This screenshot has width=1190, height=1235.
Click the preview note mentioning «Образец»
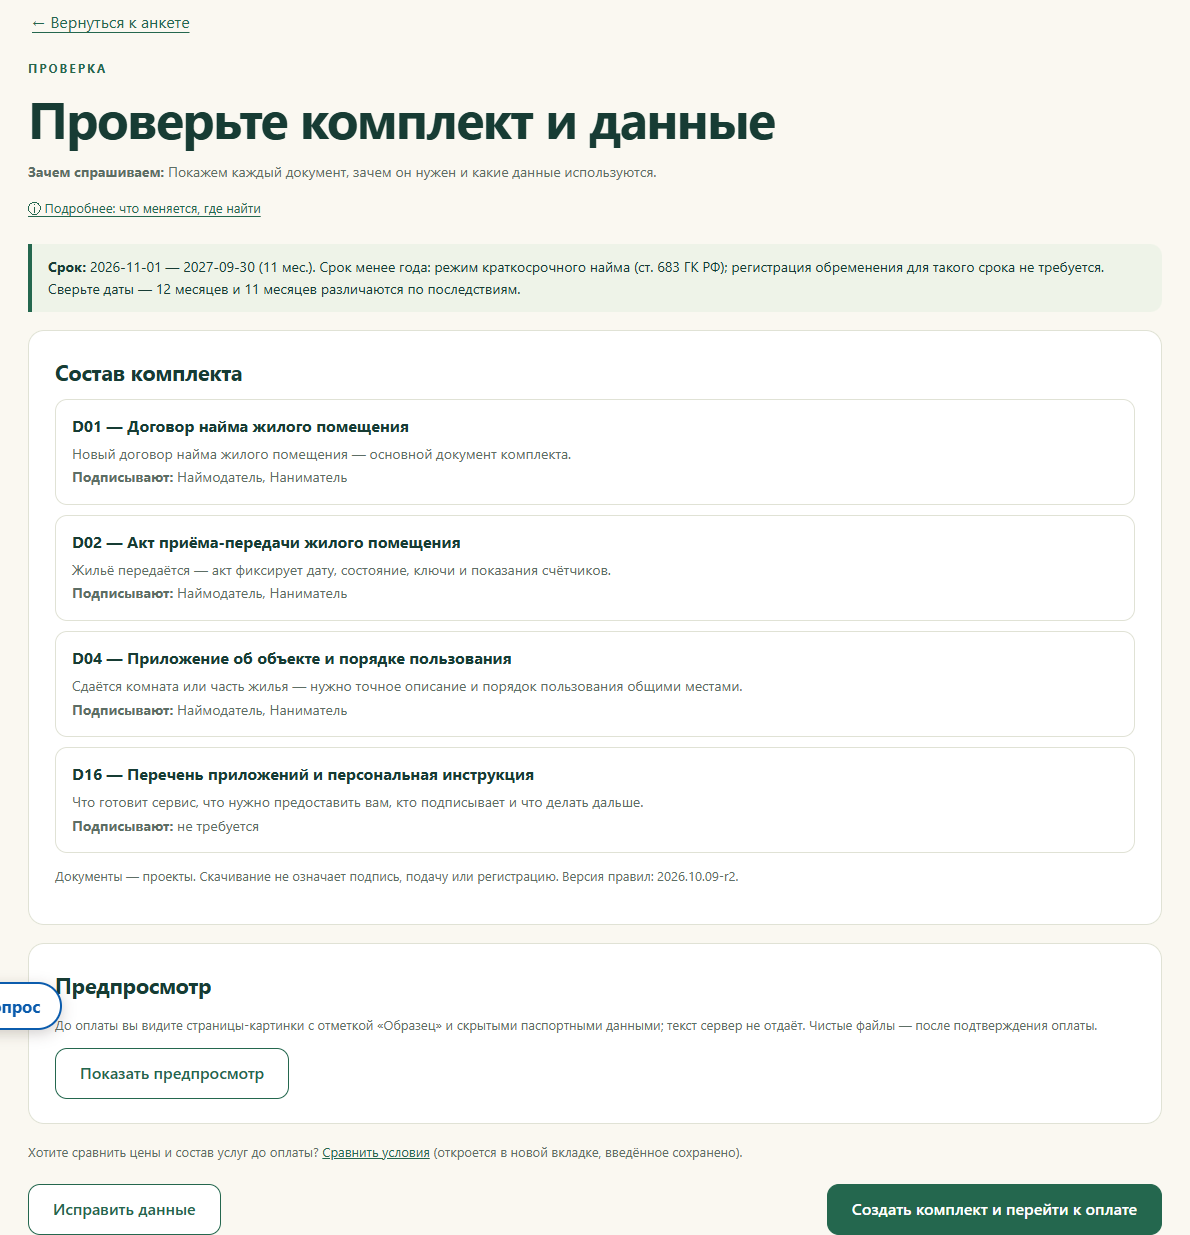click(x=576, y=1026)
